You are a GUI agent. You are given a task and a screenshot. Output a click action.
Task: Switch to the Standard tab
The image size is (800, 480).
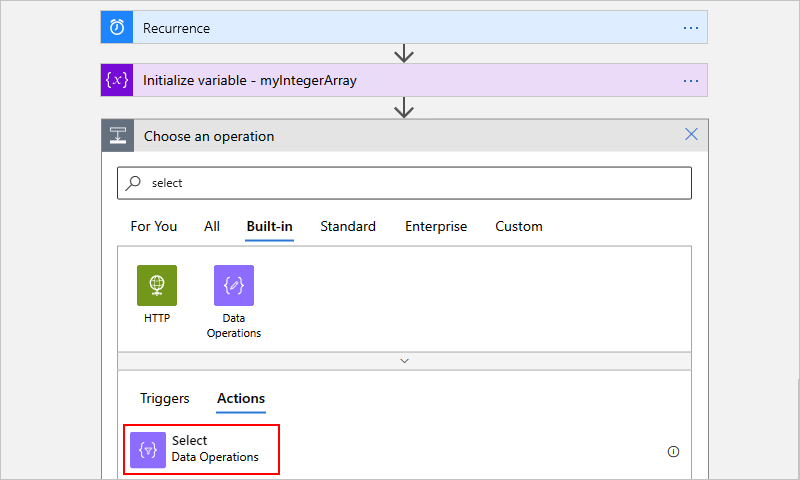[x=348, y=226]
